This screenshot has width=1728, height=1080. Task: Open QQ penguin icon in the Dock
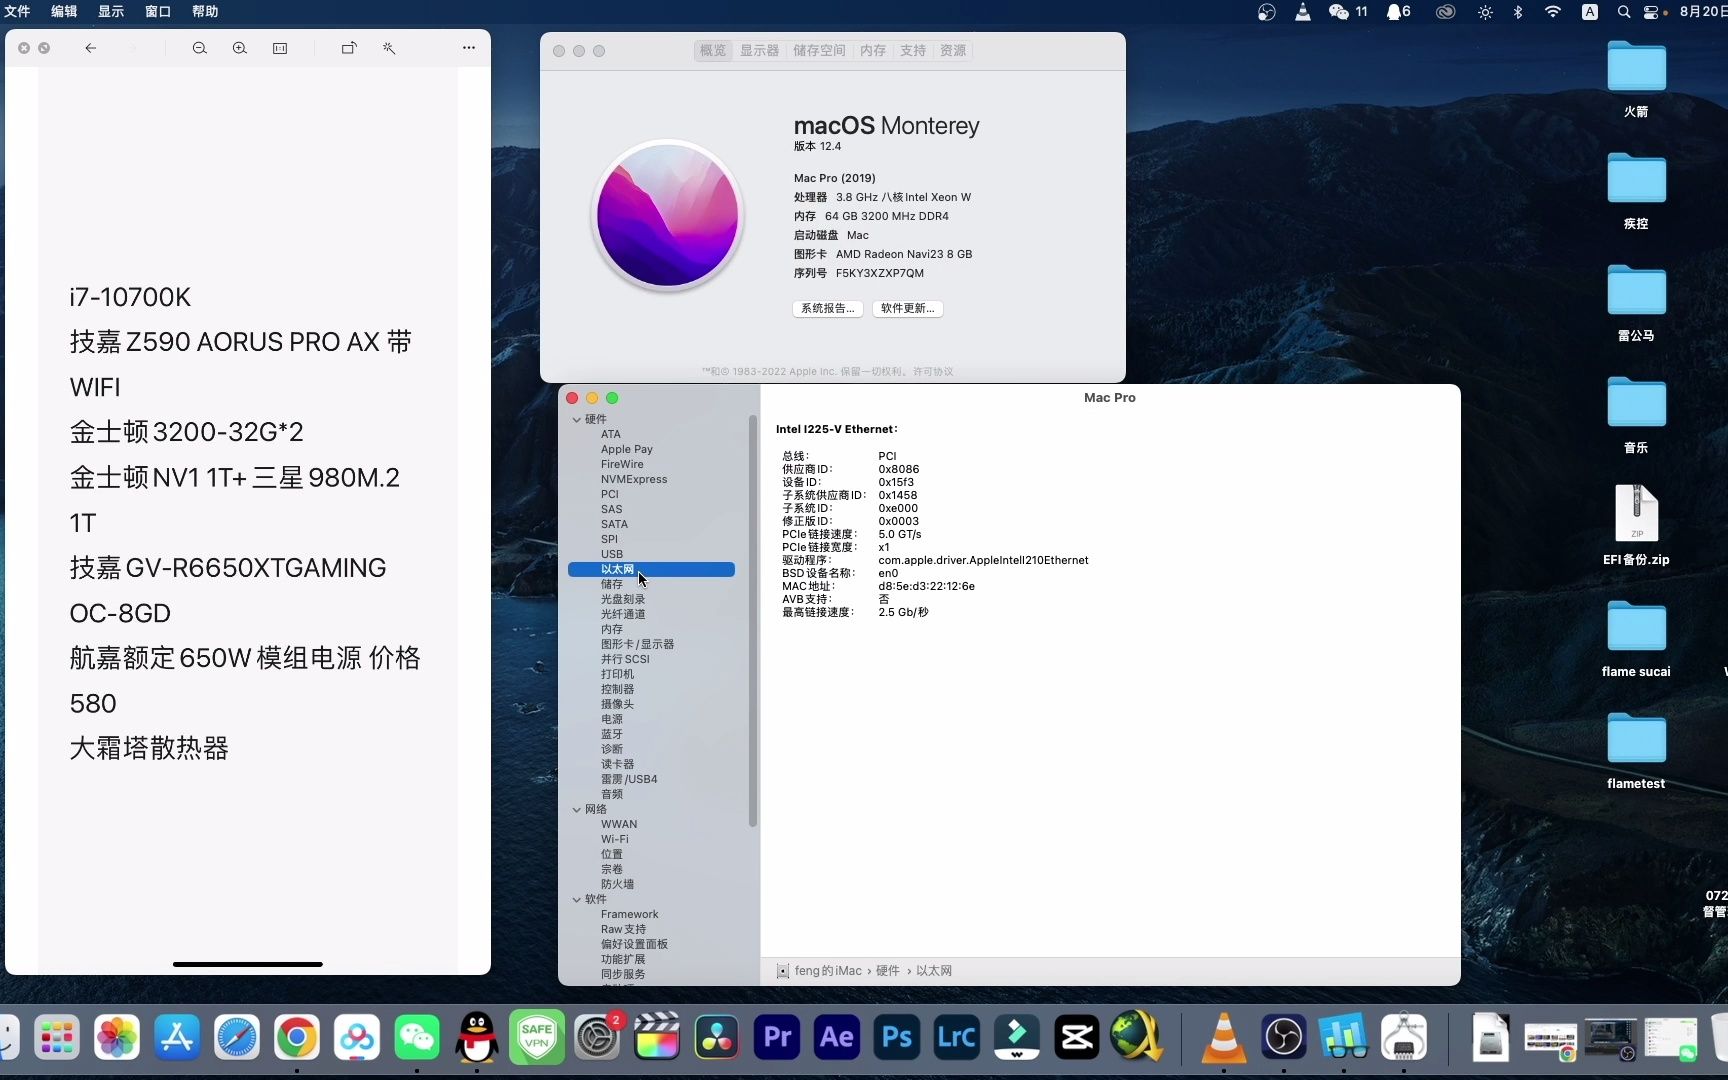pyautogui.click(x=477, y=1038)
